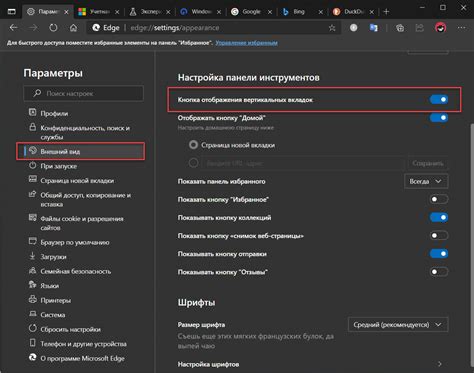474x373 pixels.
Task: Refresh the page with the reload icon
Action: coord(53,28)
